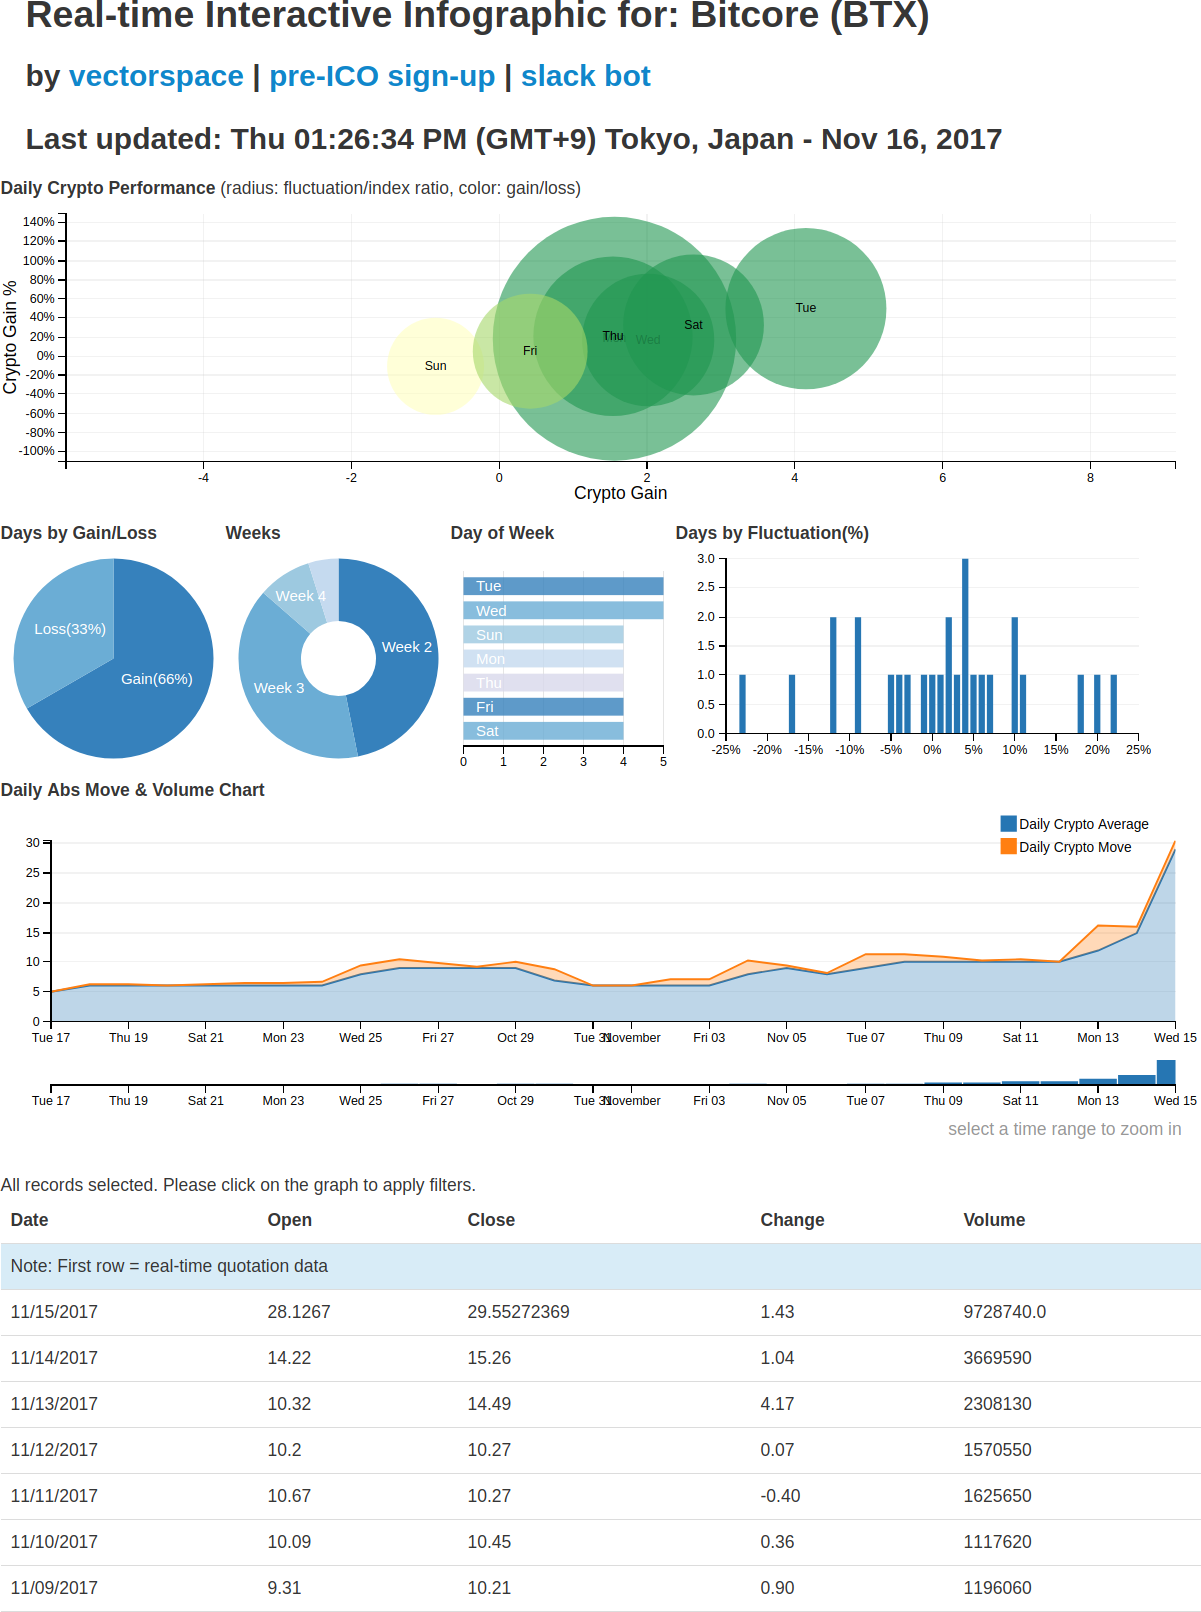Open the vectorspace link
Screen dimensions: 1201x1612
(x=156, y=76)
